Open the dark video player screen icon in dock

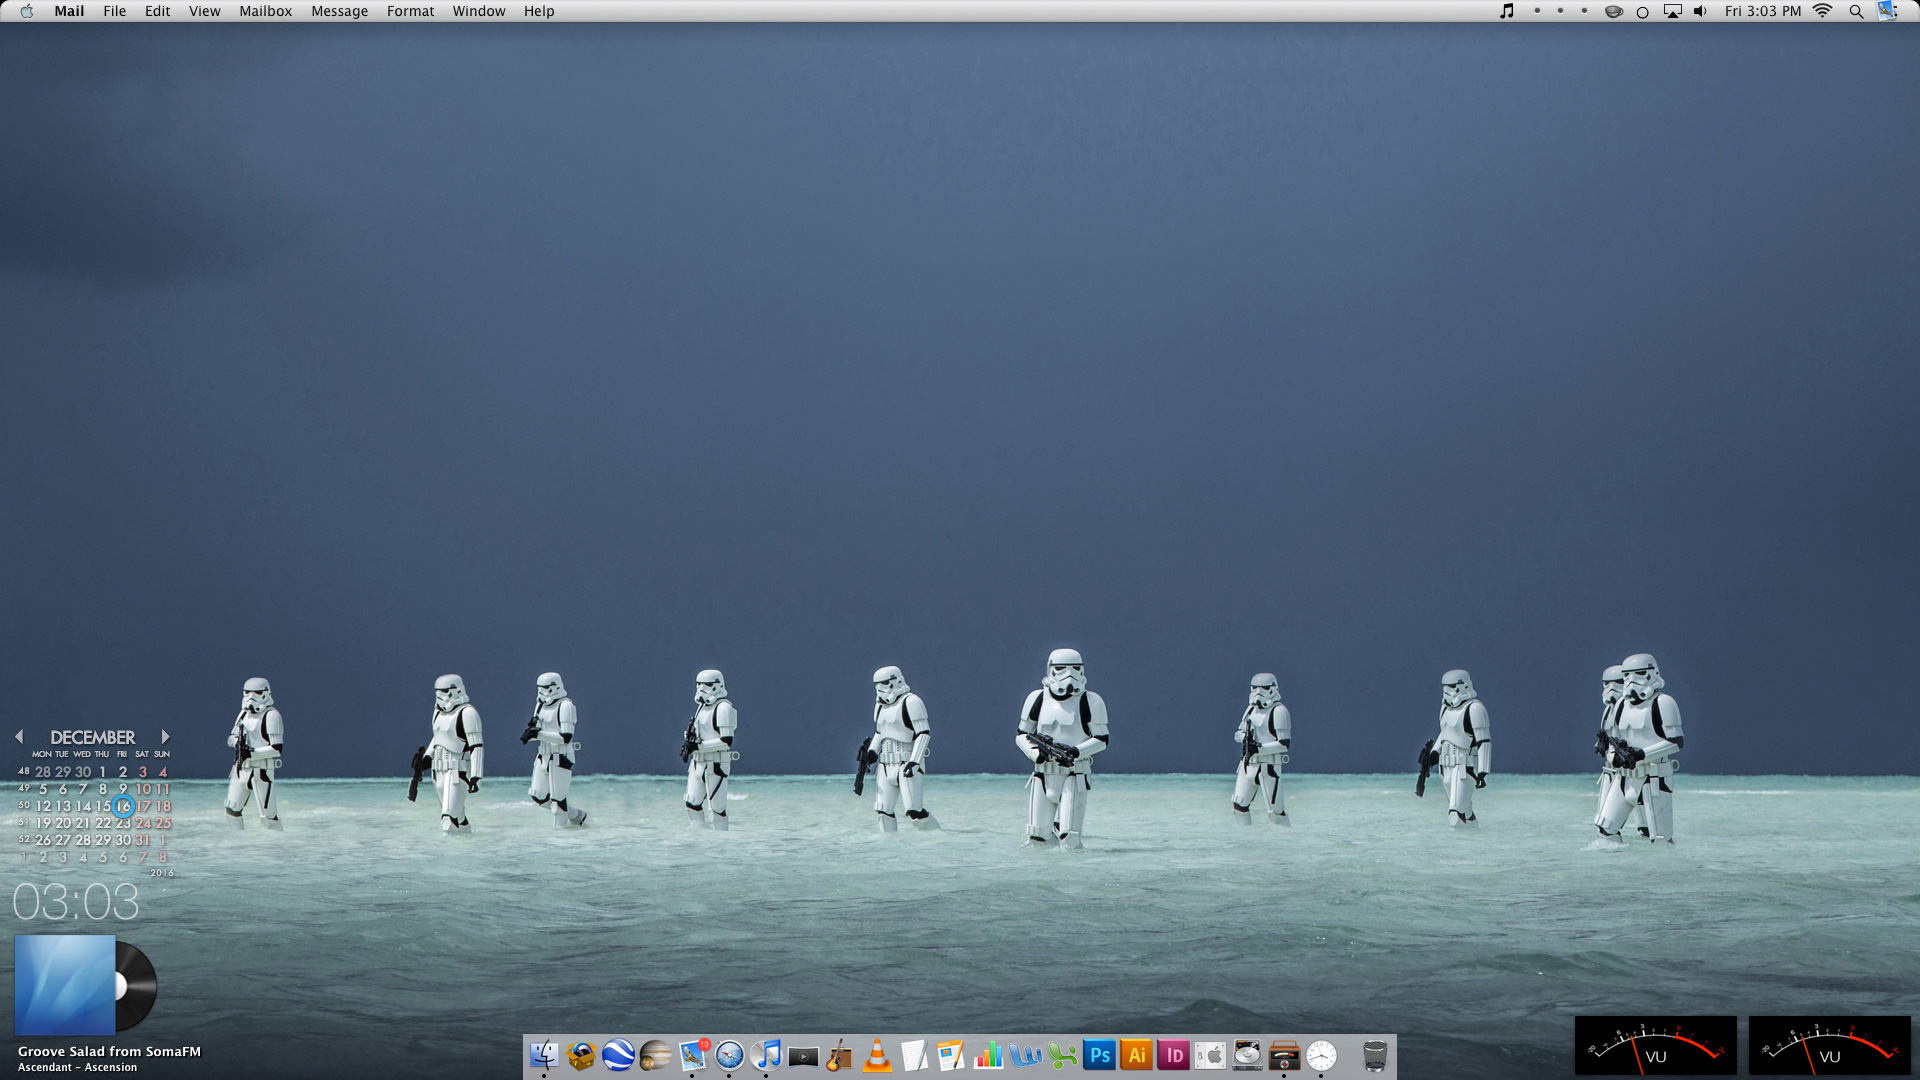point(803,1056)
